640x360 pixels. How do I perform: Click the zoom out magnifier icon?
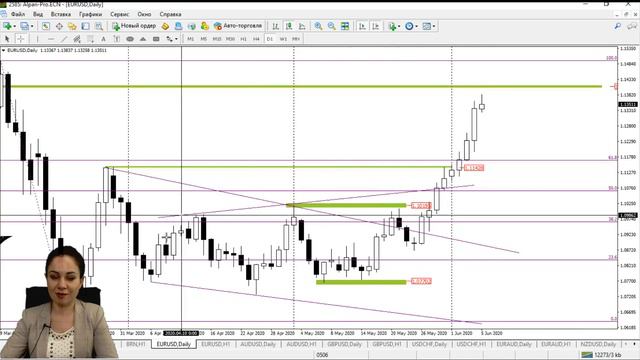point(331,26)
